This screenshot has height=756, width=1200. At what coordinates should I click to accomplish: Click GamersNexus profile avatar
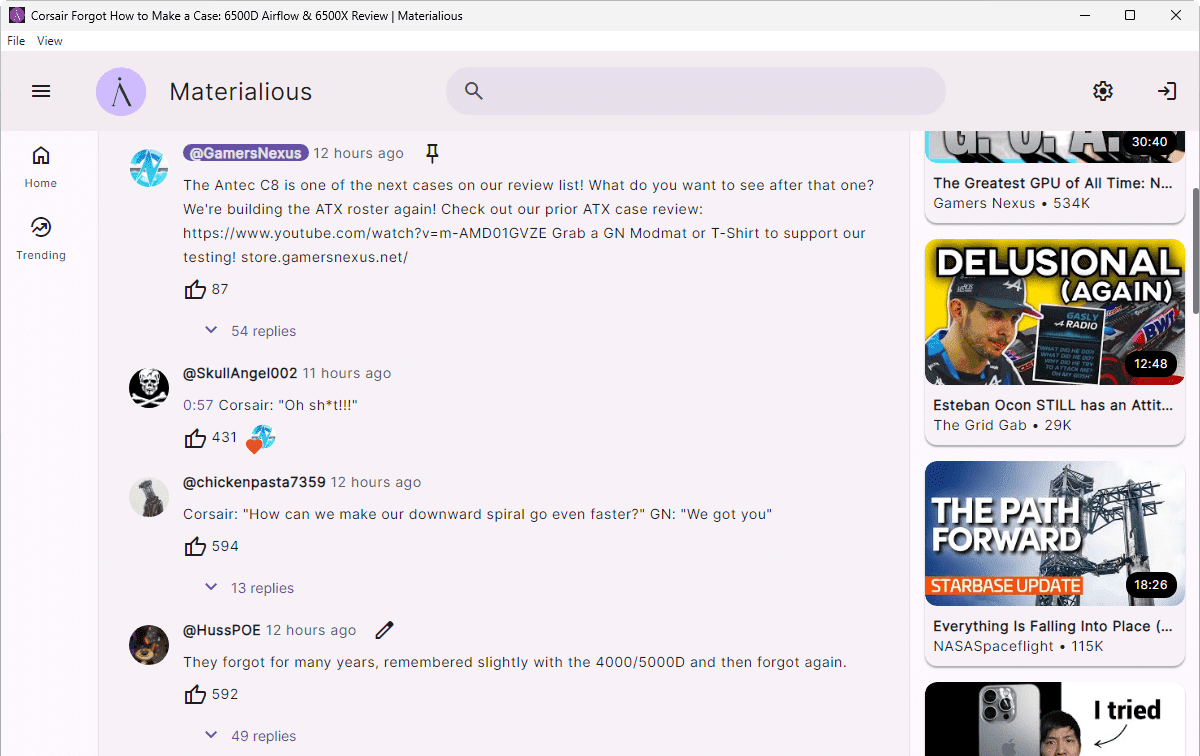(149, 167)
